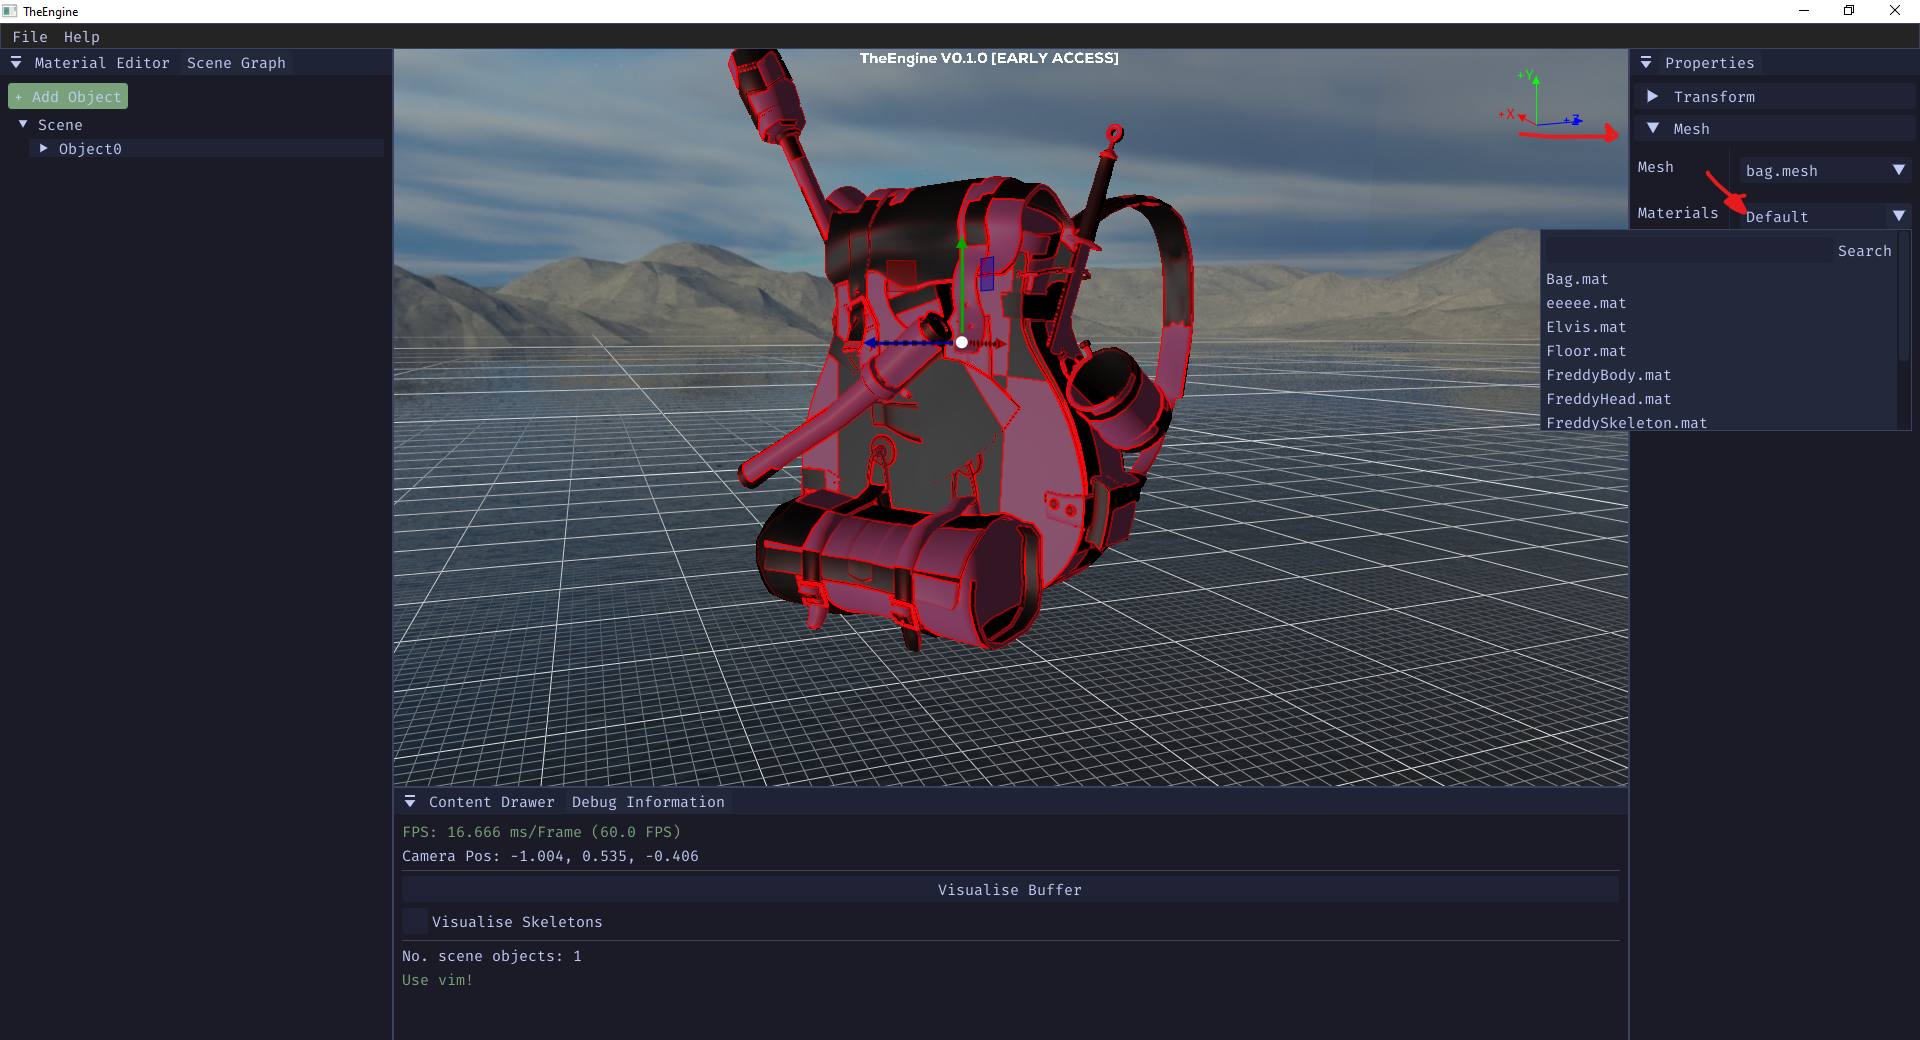Open the File menu
The width and height of the screenshot is (1920, 1040).
pyautogui.click(x=30, y=37)
